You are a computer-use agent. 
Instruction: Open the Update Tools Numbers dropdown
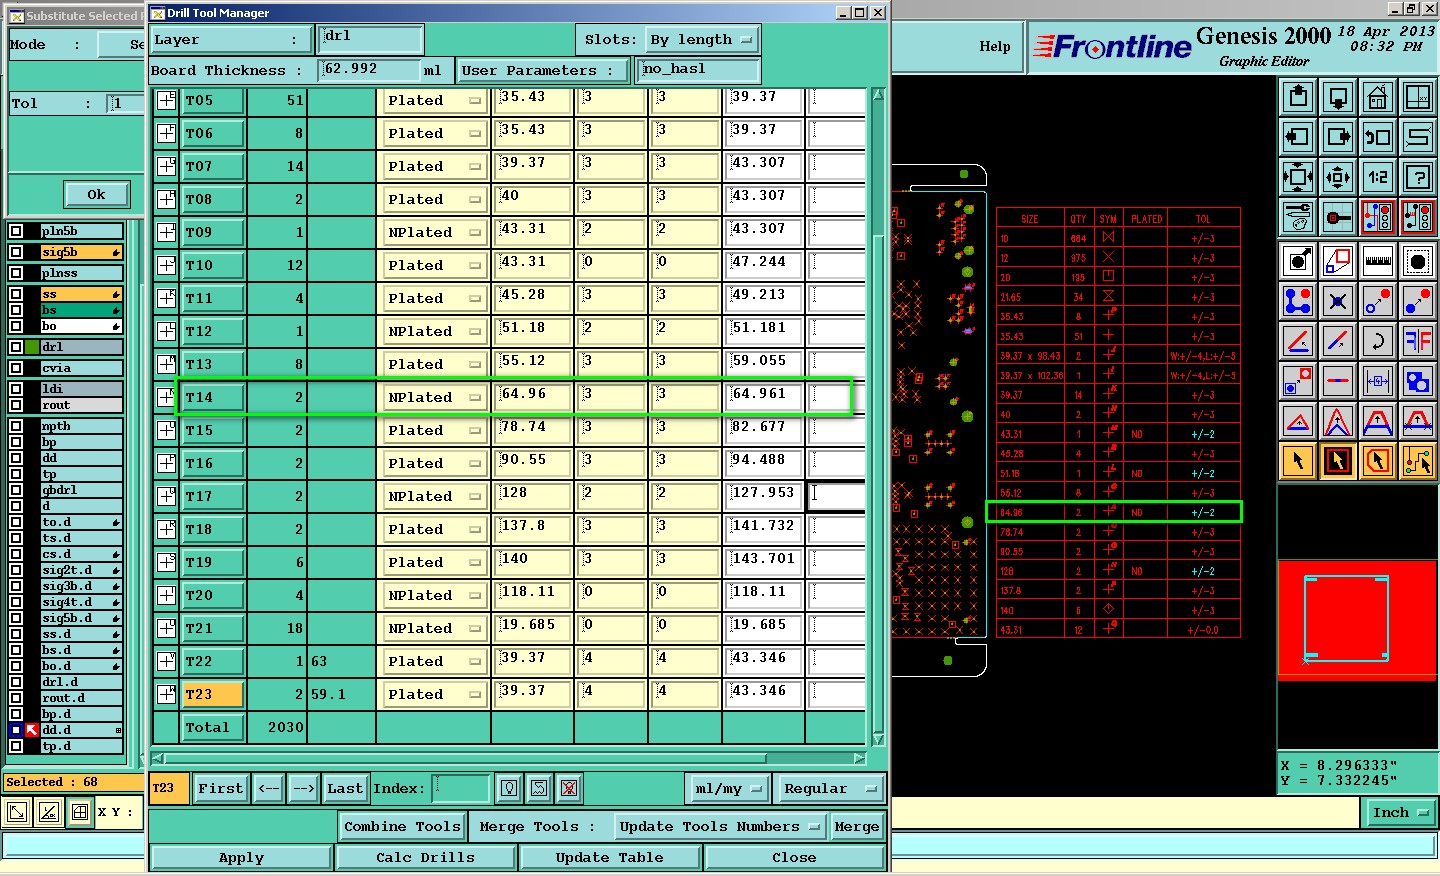point(720,826)
